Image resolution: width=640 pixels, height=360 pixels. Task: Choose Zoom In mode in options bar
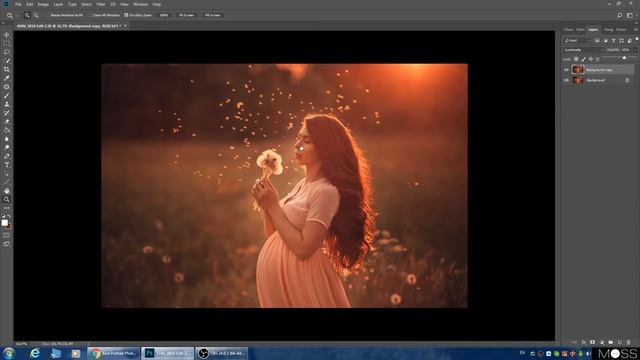27,15
